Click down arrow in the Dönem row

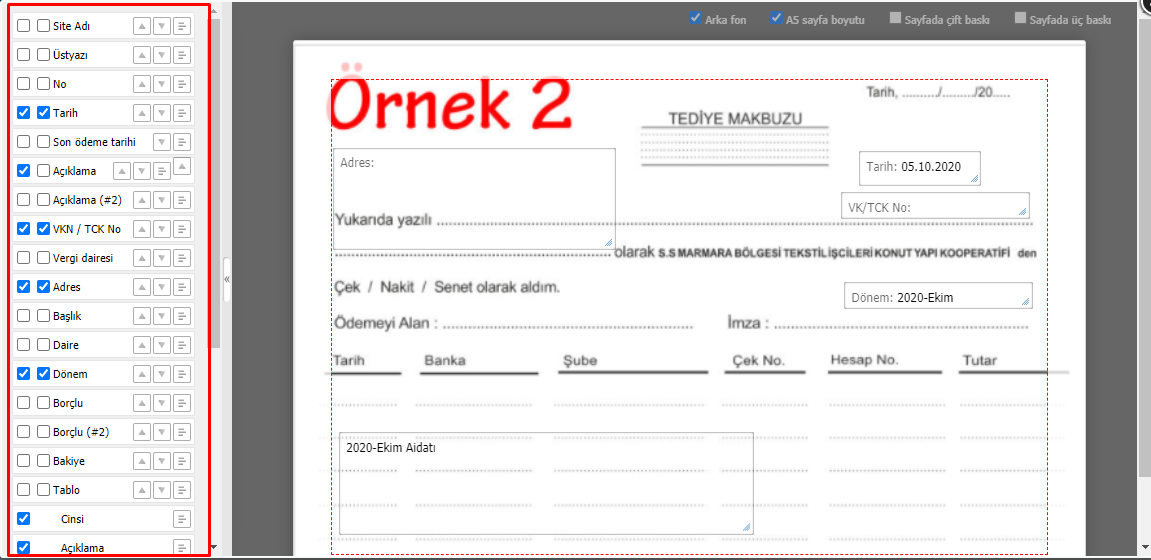tap(162, 374)
